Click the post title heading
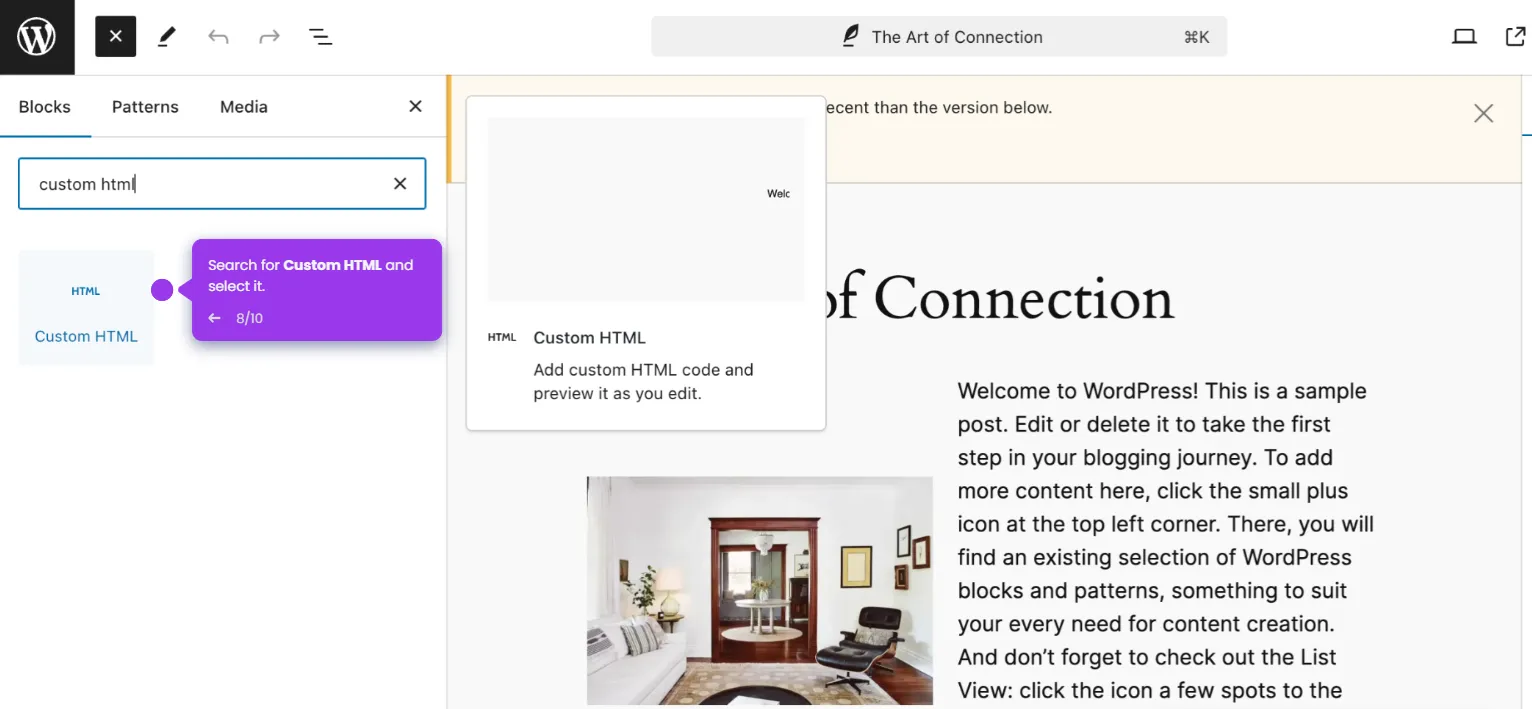This screenshot has height=709, width=1532. click(1000, 298)
